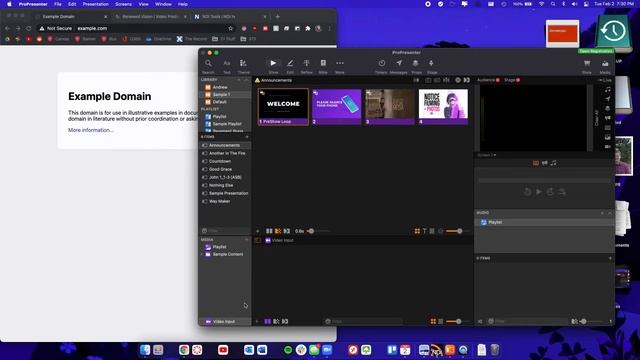Clear messages layer arrow icon
Viewport: 640px width, 360px height.
click(x=608, y=99)
